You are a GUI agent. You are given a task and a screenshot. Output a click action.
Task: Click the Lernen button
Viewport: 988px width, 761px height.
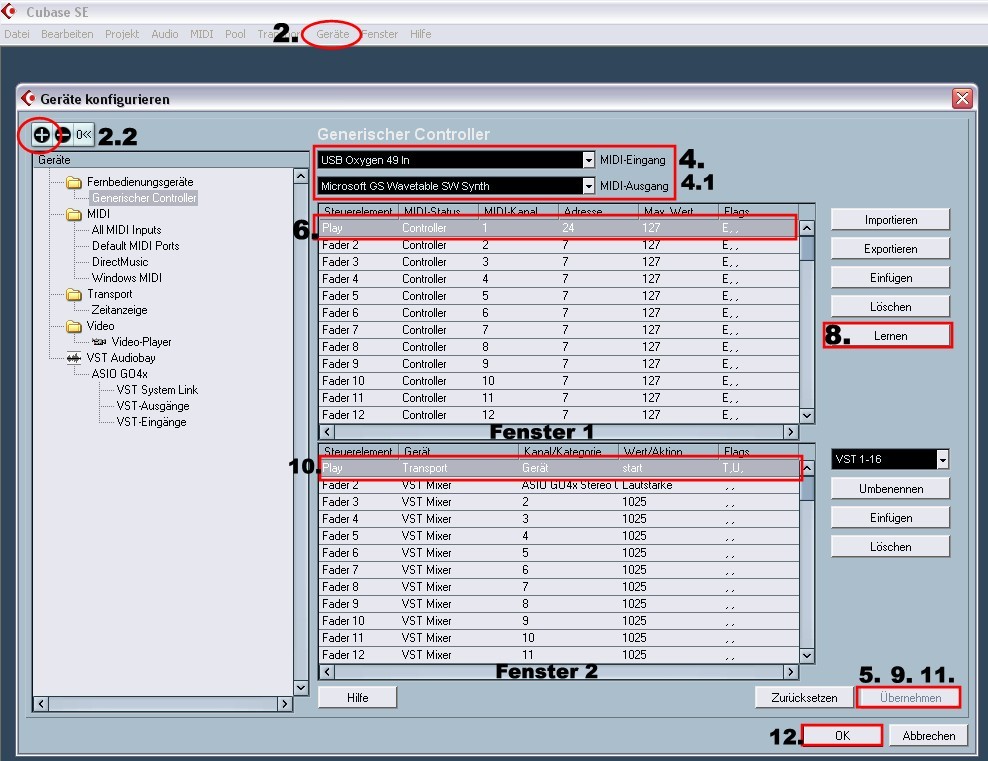click(x=890, y=336)
